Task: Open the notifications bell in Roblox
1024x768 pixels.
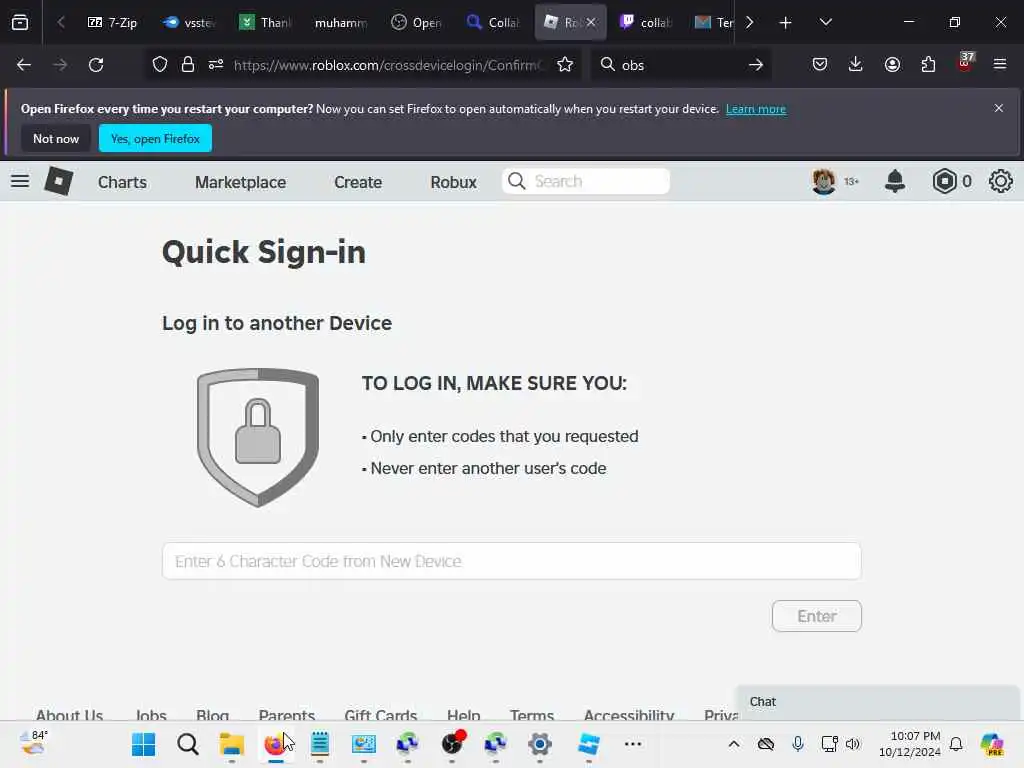Action: 895,181
